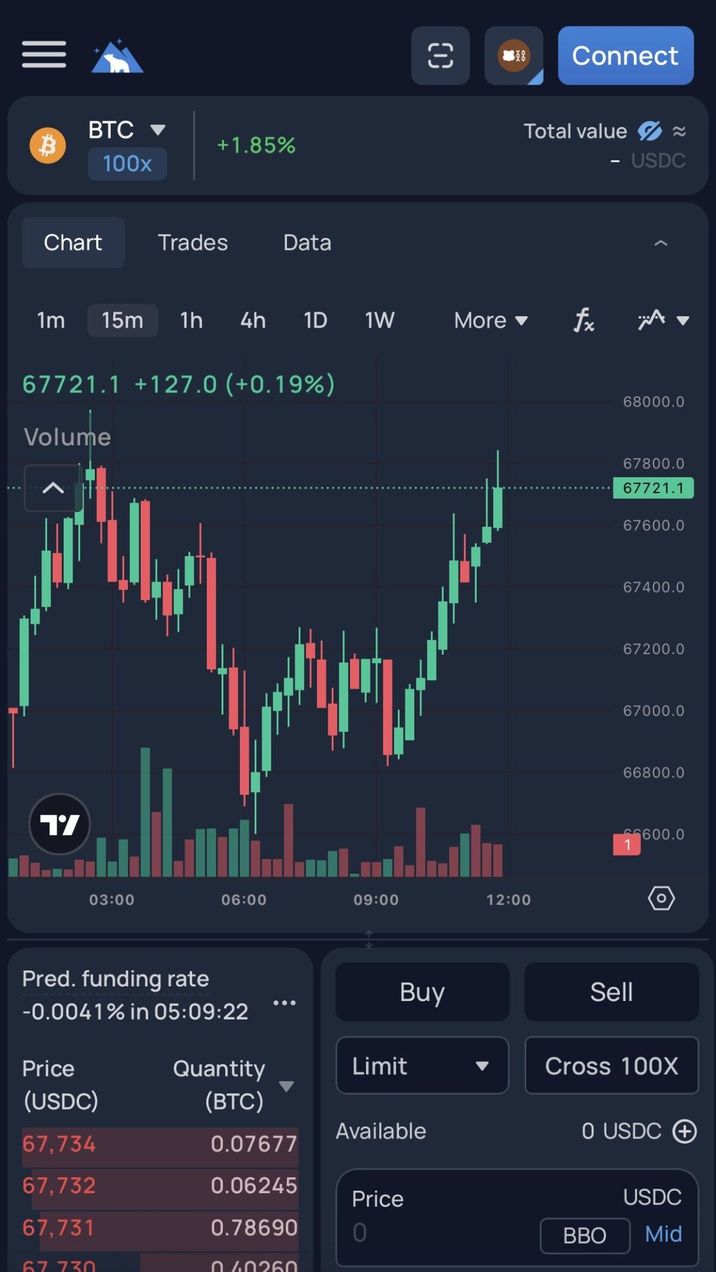The width and height of the screenshot is (716, 1272).
Task: Click the TradingView logo
Action: click(60, 825)
